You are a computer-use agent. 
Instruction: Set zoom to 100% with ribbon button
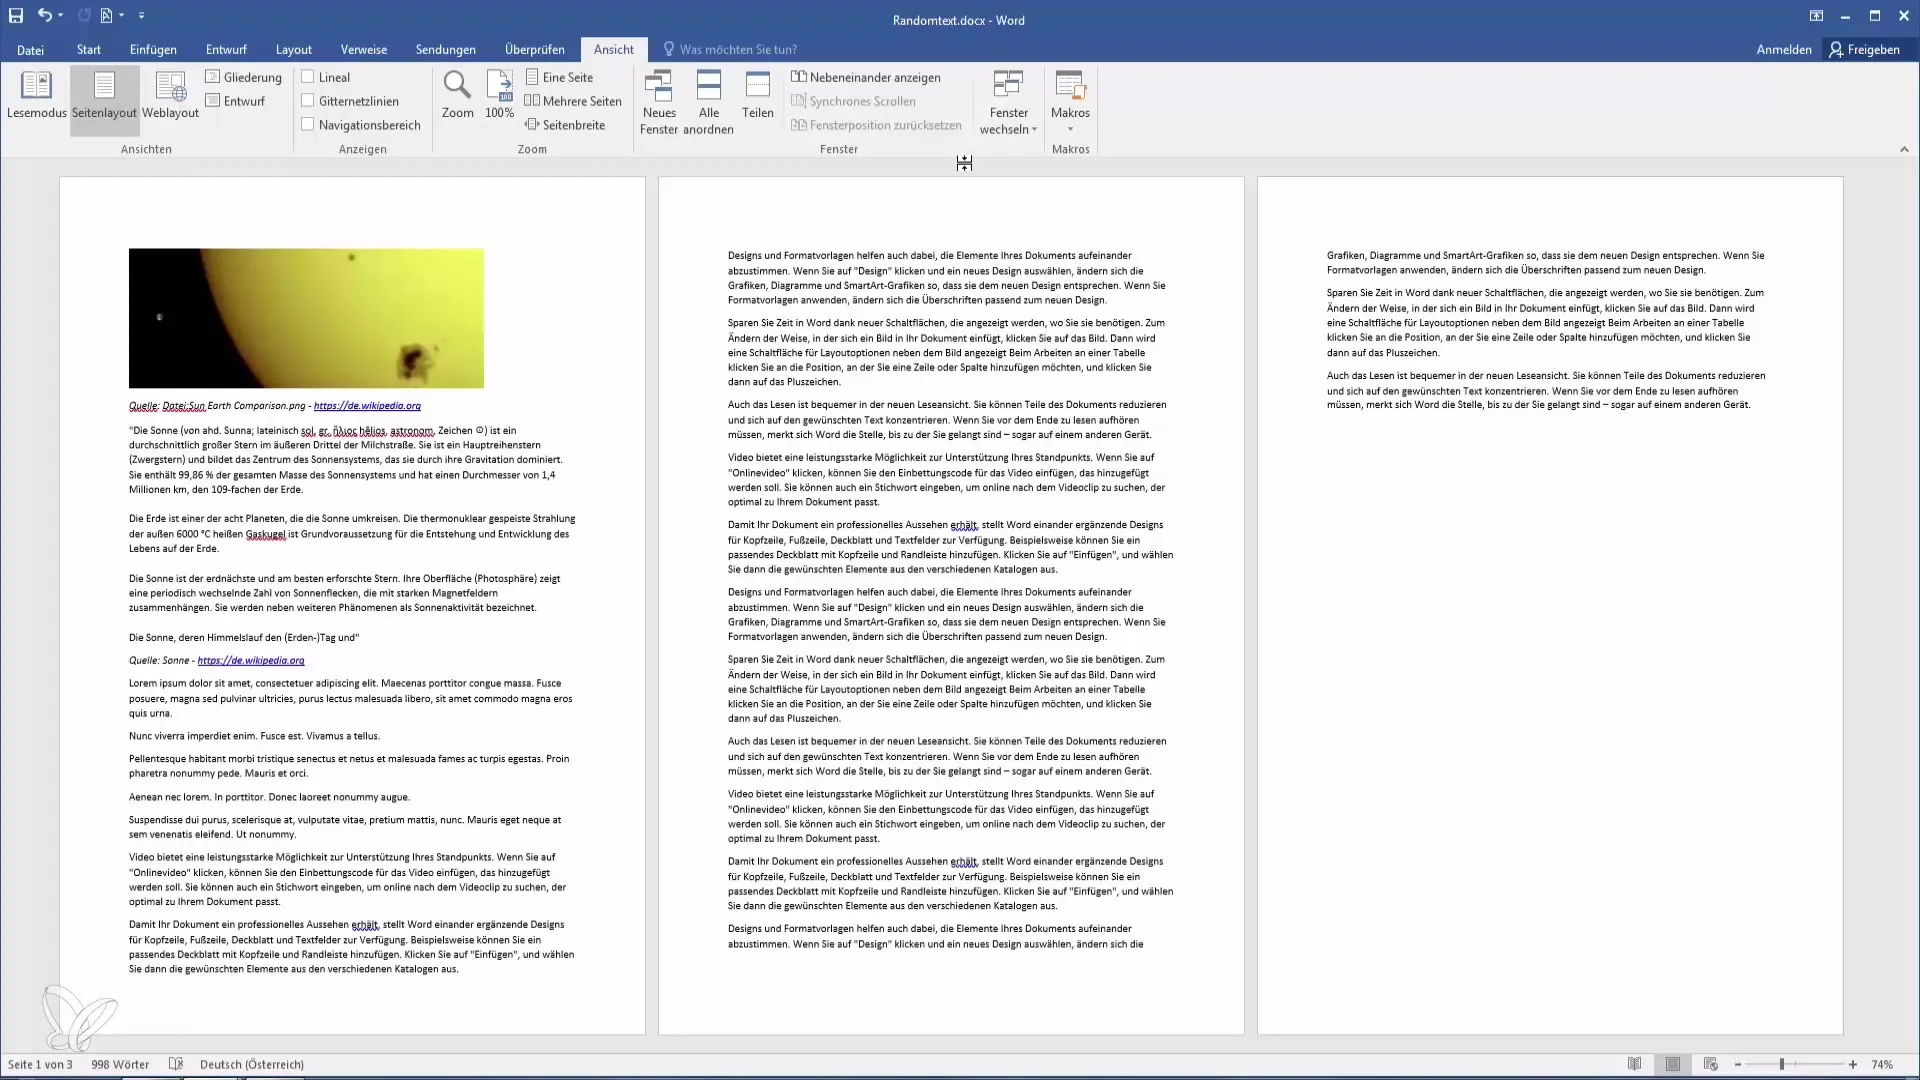coord(500,95)
